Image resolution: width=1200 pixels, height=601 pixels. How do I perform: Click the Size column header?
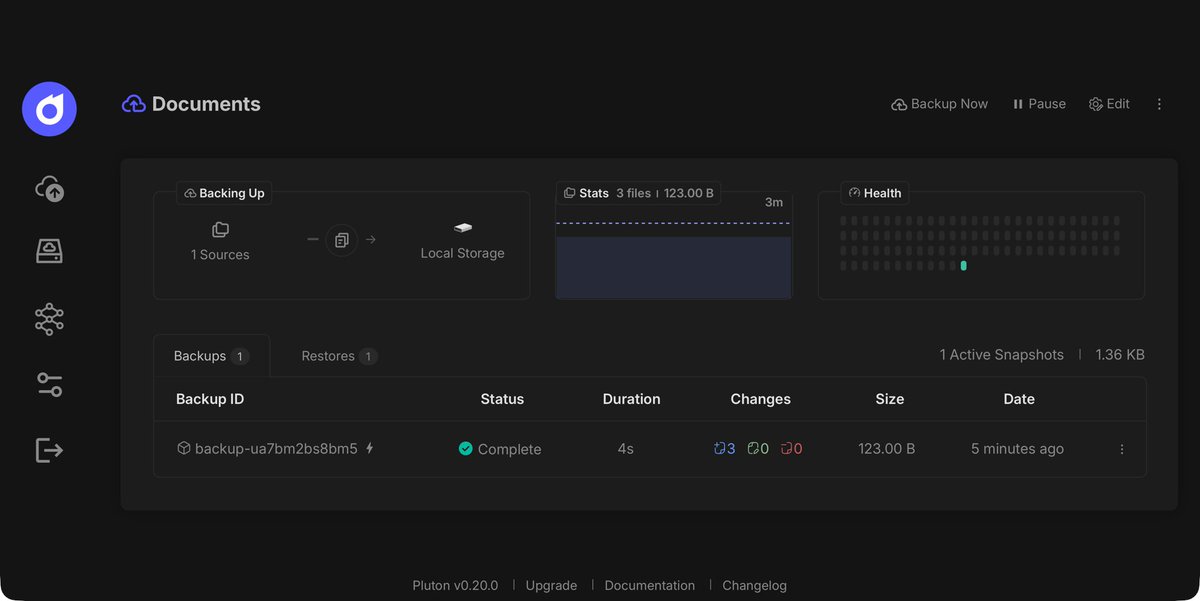(889, 399)
